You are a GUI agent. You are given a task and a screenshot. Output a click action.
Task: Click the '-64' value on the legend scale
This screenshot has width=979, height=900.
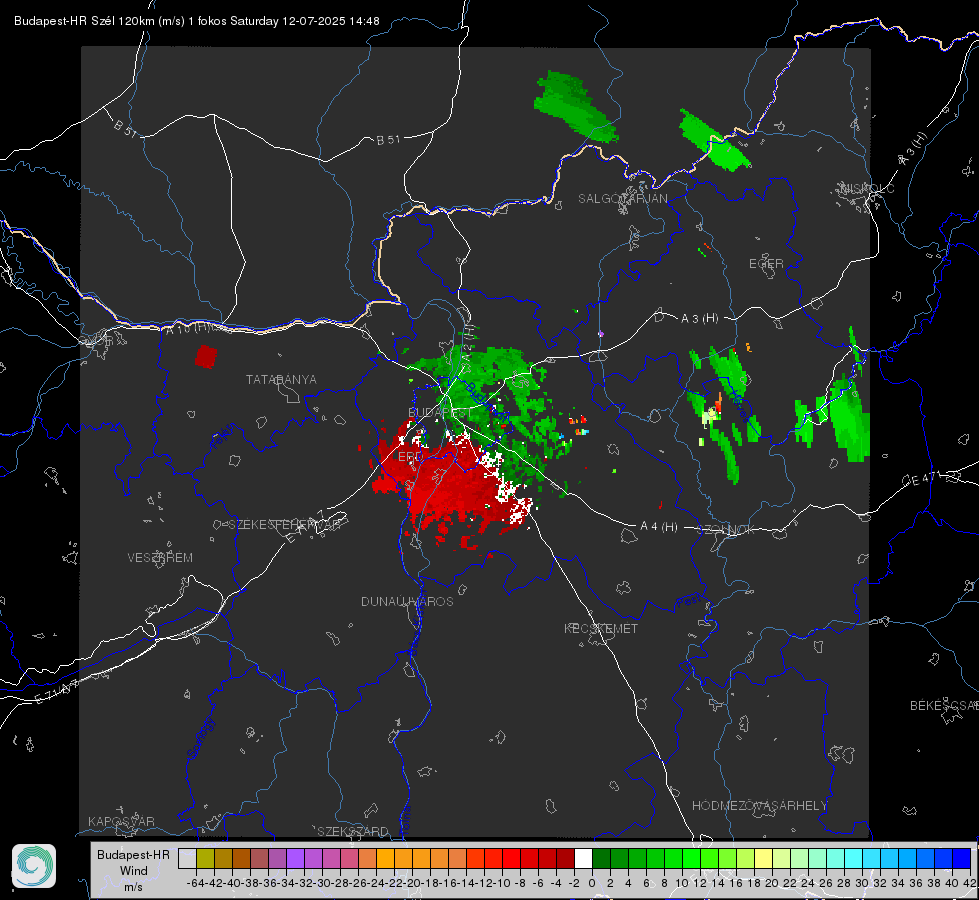[x=195, y=883]
